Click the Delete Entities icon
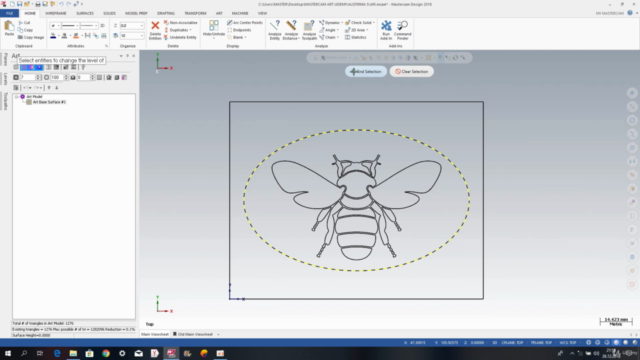This screenshot has height=360, width=640. 155,30
